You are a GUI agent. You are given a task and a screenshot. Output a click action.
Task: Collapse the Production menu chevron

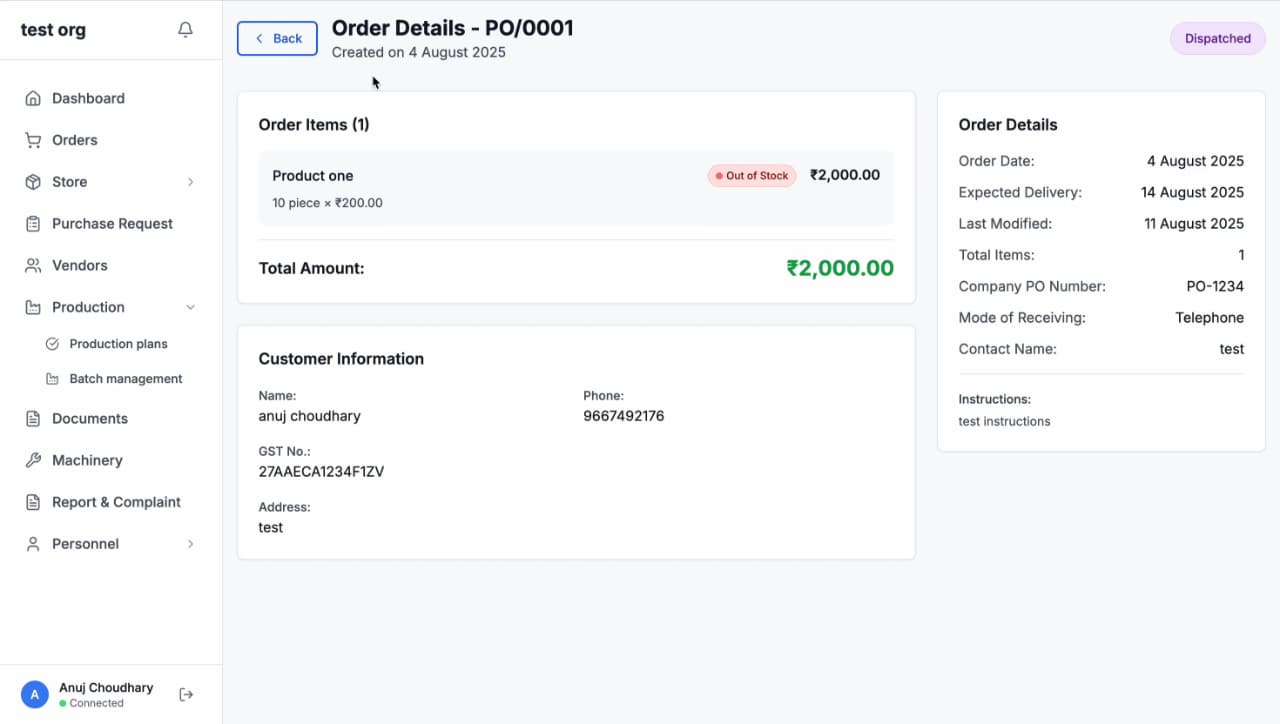[x=190, y=307]
